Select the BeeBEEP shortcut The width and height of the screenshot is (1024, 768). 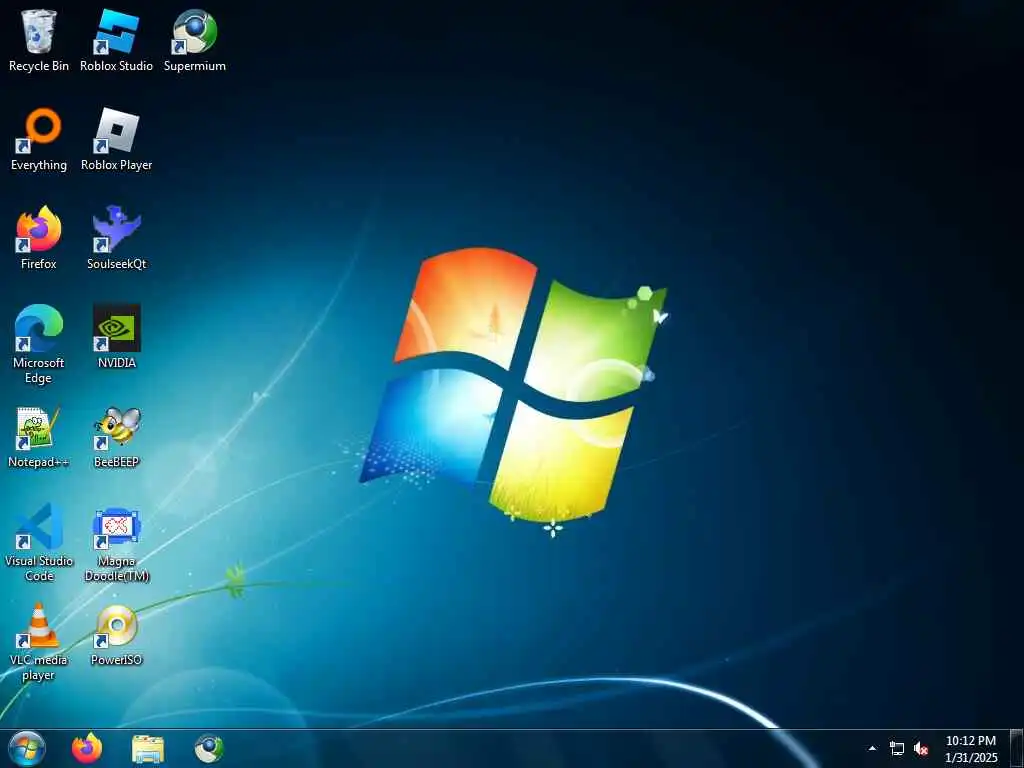pos(116,438)
